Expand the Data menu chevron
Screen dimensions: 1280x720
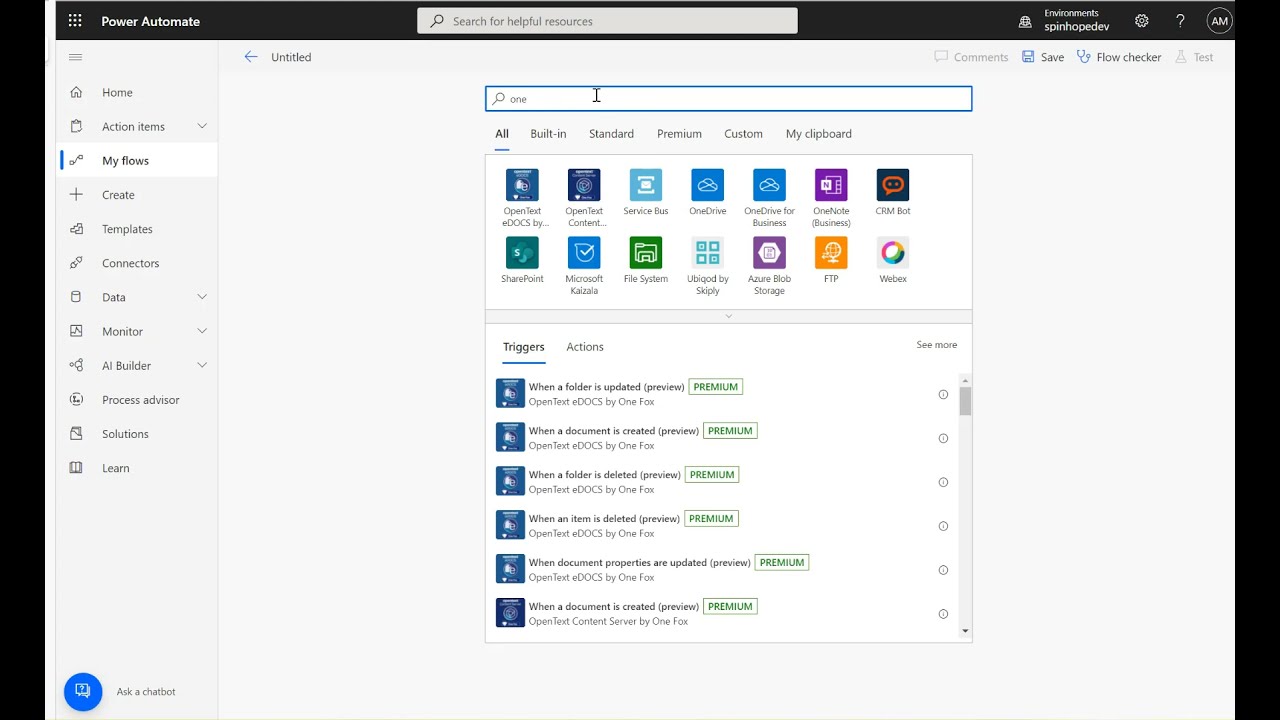coord(202,297)
